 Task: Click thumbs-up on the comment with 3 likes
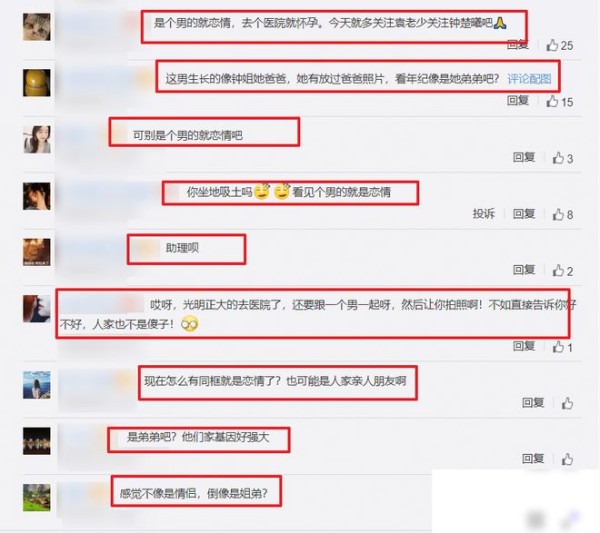pyautogui.click(x=558, y=158)
